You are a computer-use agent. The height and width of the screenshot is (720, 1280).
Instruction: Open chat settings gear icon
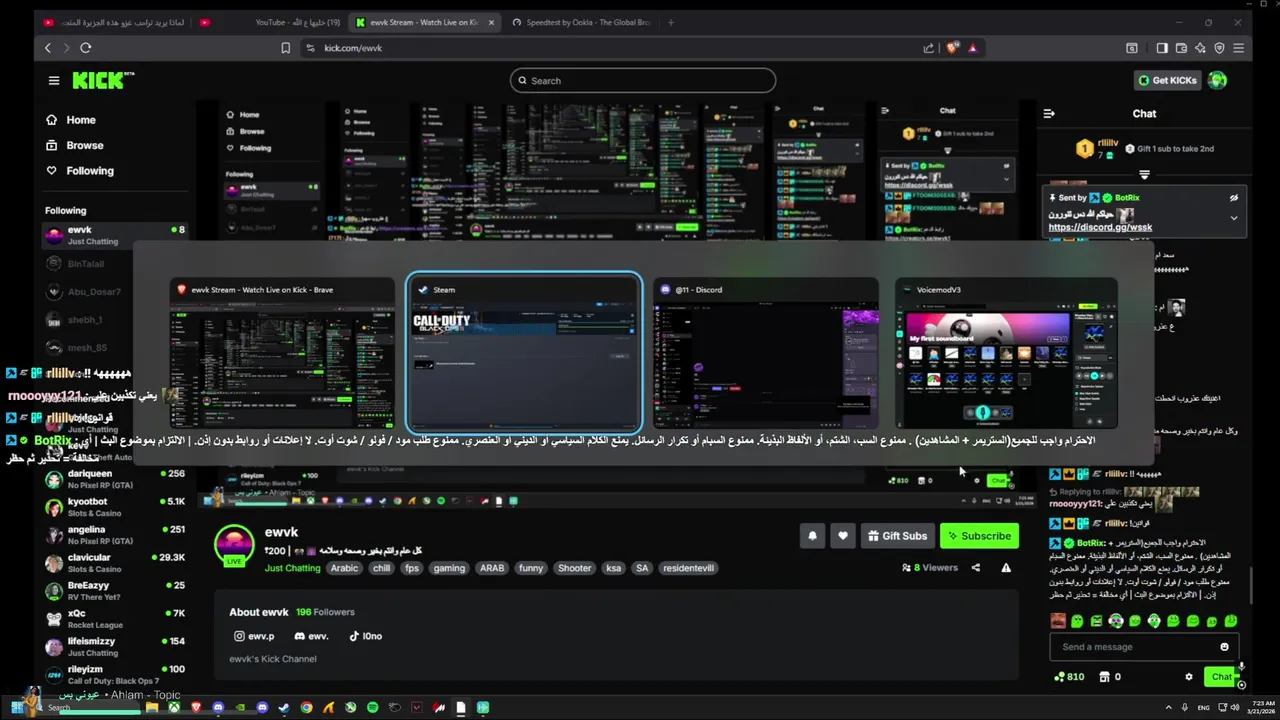pyautogui.click(x=1188, y=677)
